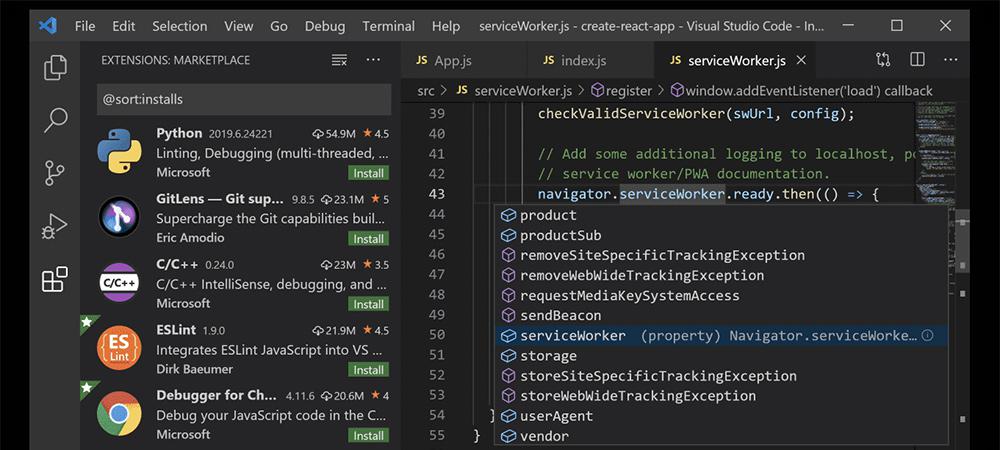Screen dimensions: 1000x450
Task: Open Extensions panel More Actions ellipsis
Action: tap(373, 60)
